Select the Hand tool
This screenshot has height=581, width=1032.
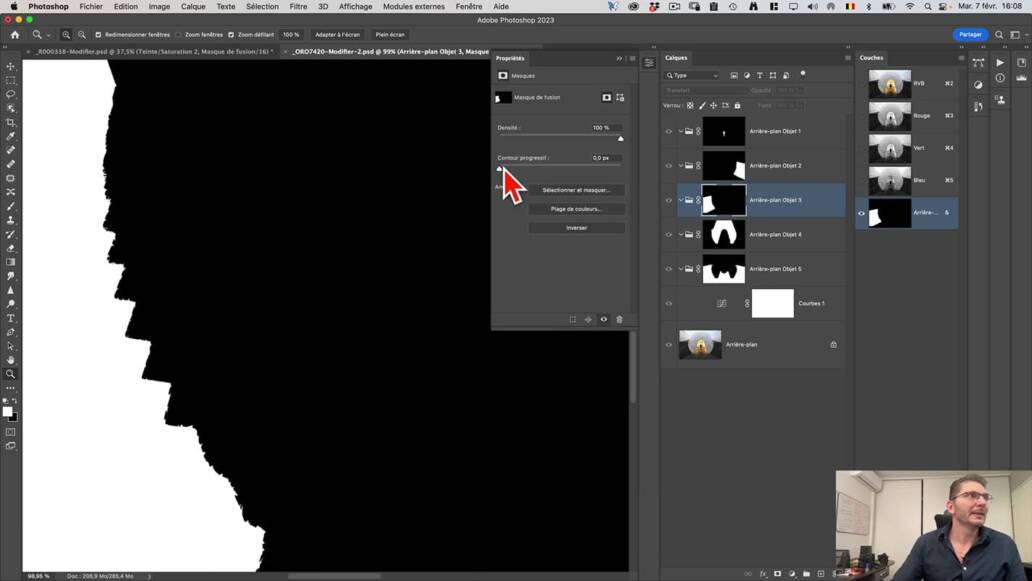[x=11, y=360]
